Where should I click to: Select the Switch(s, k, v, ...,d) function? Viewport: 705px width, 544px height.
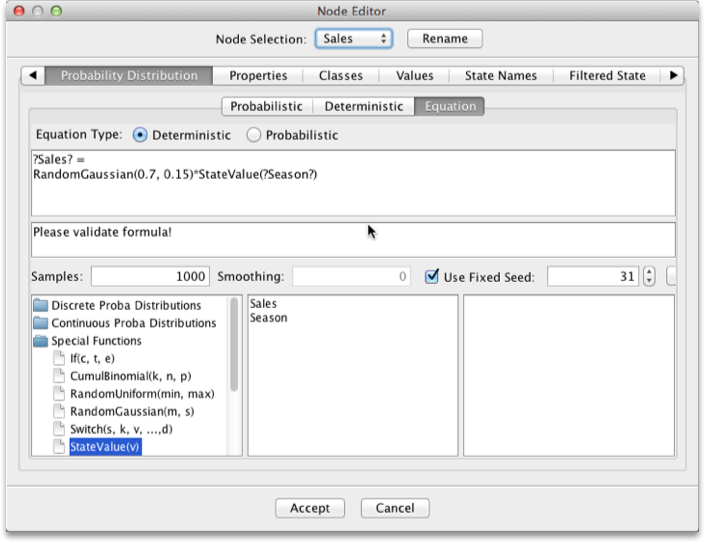121,429
